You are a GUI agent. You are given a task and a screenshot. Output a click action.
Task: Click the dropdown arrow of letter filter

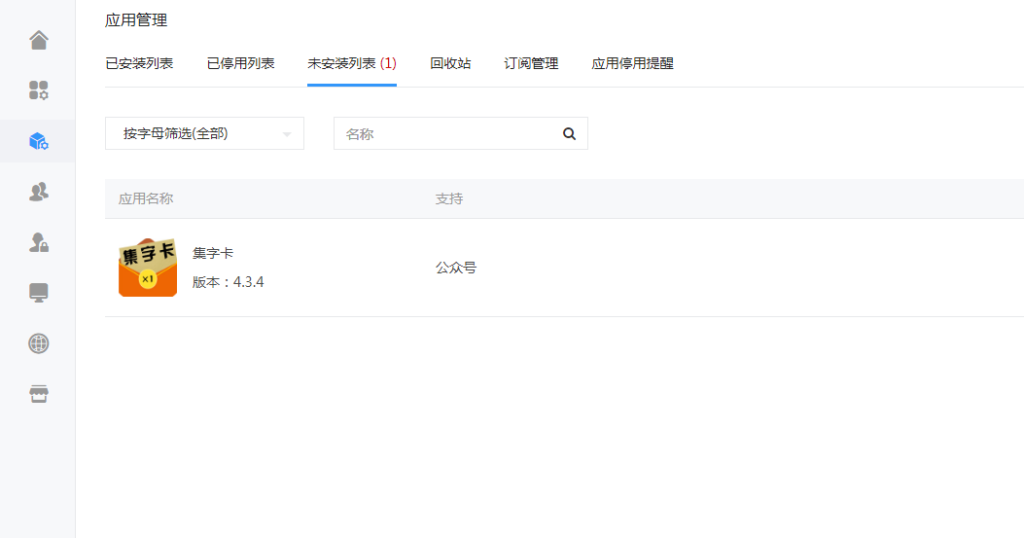[x=286, y=134]
